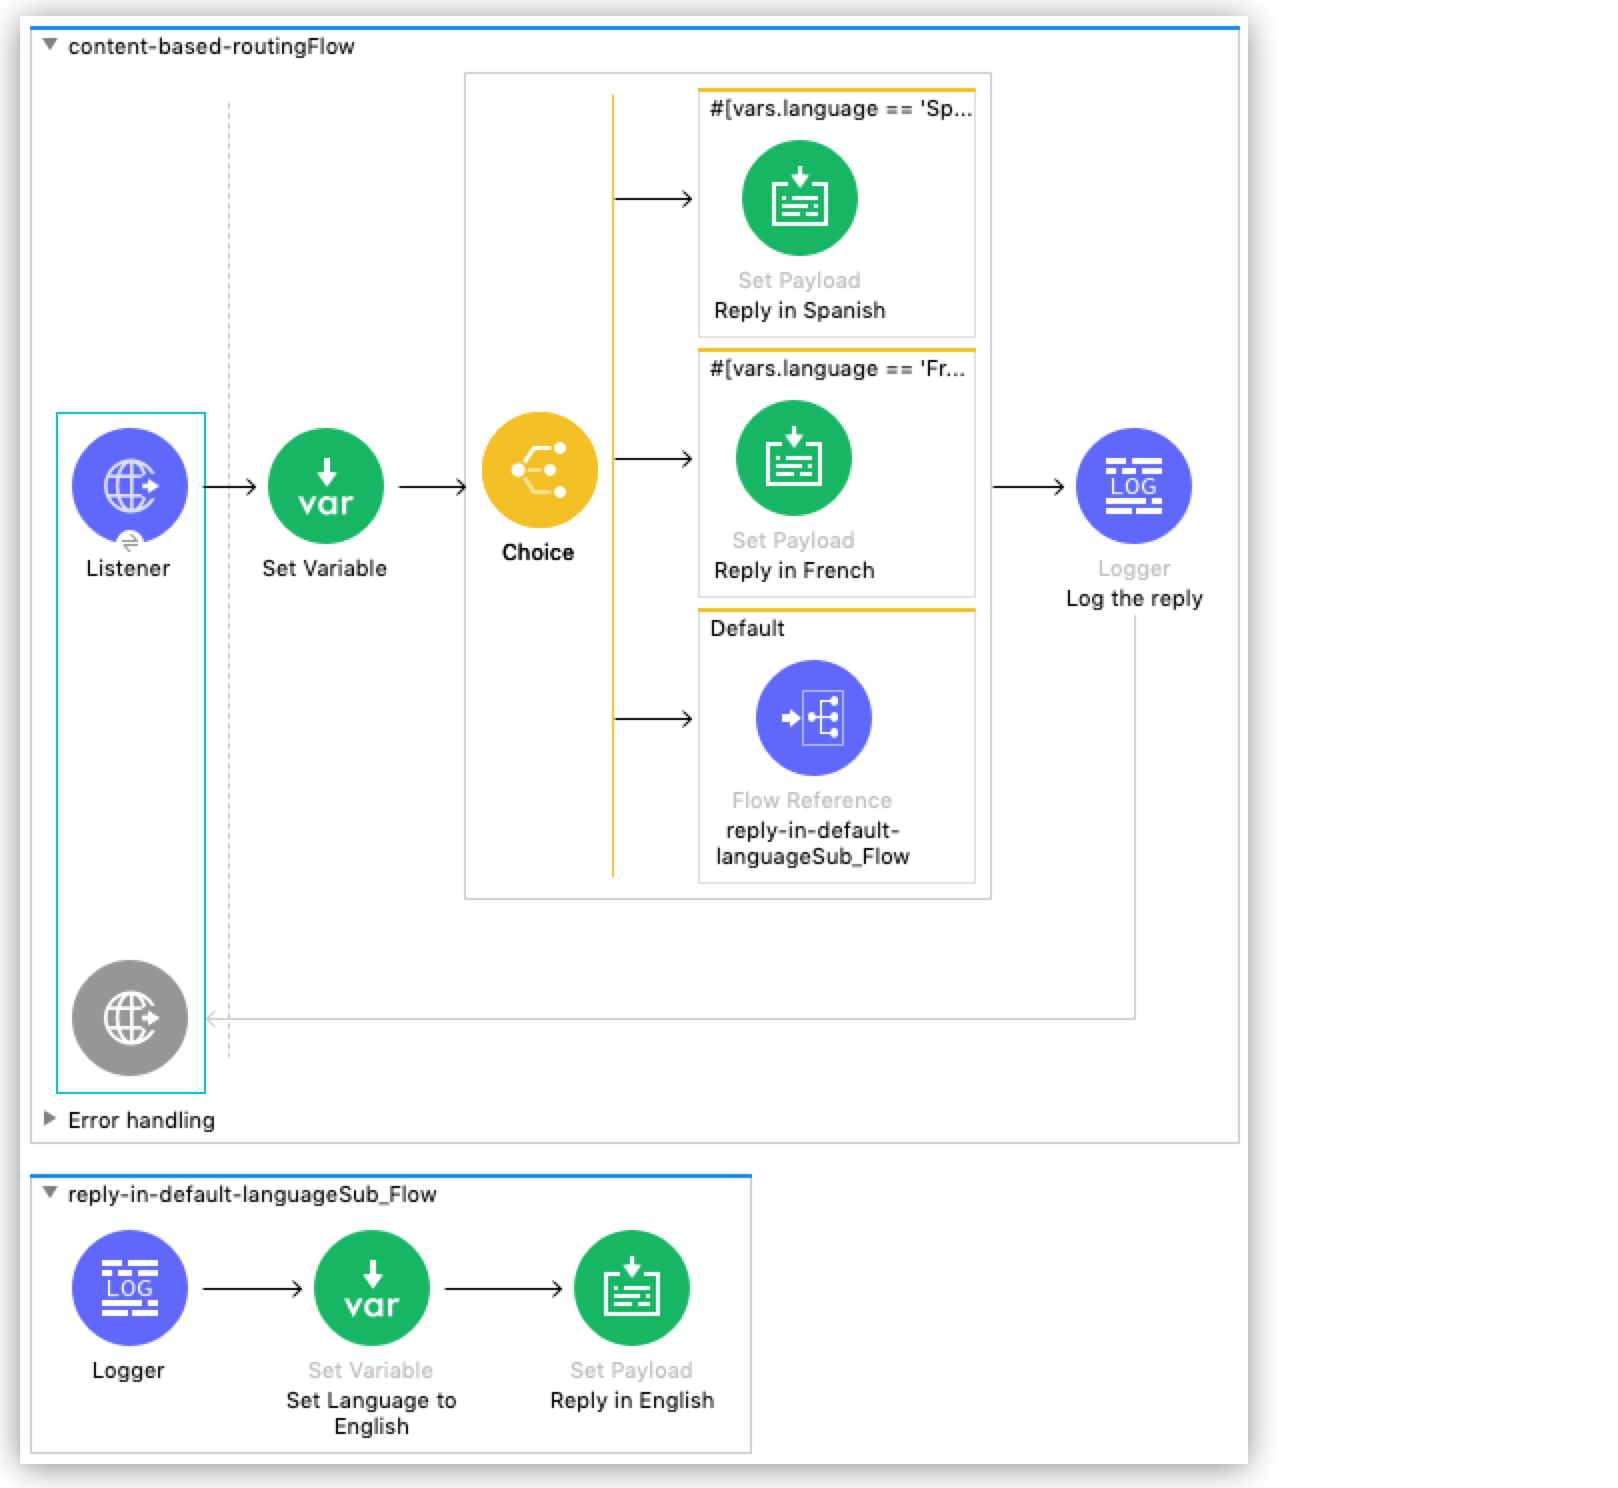
Task: Click the Reply in Spanish Set Payload icon
Action: [799, 198]
